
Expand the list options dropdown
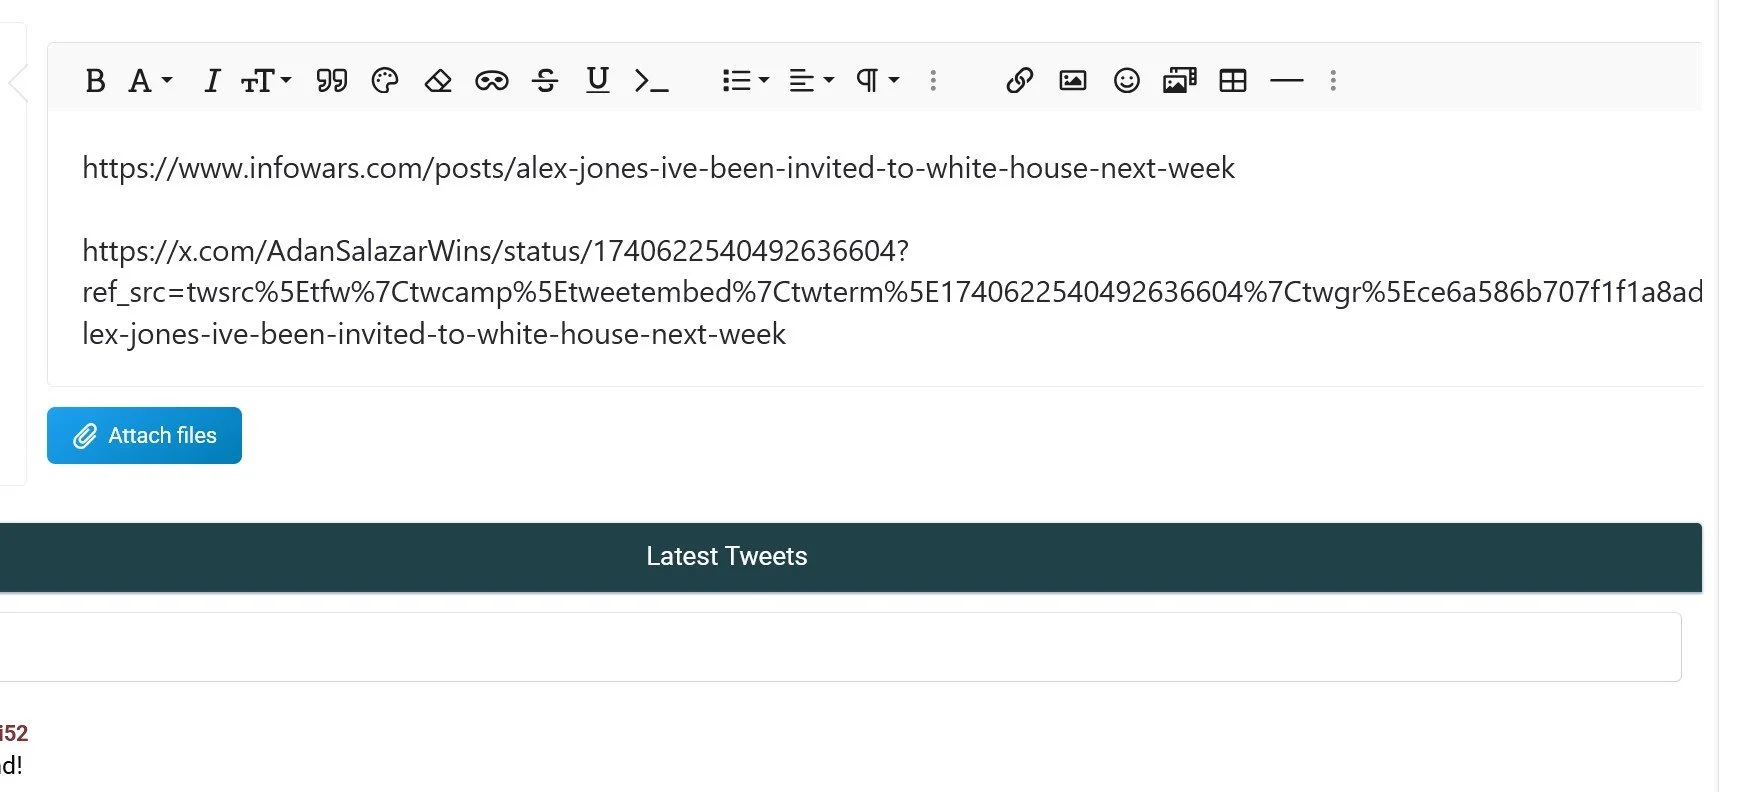pyautogui.click(x=745, y=81)
